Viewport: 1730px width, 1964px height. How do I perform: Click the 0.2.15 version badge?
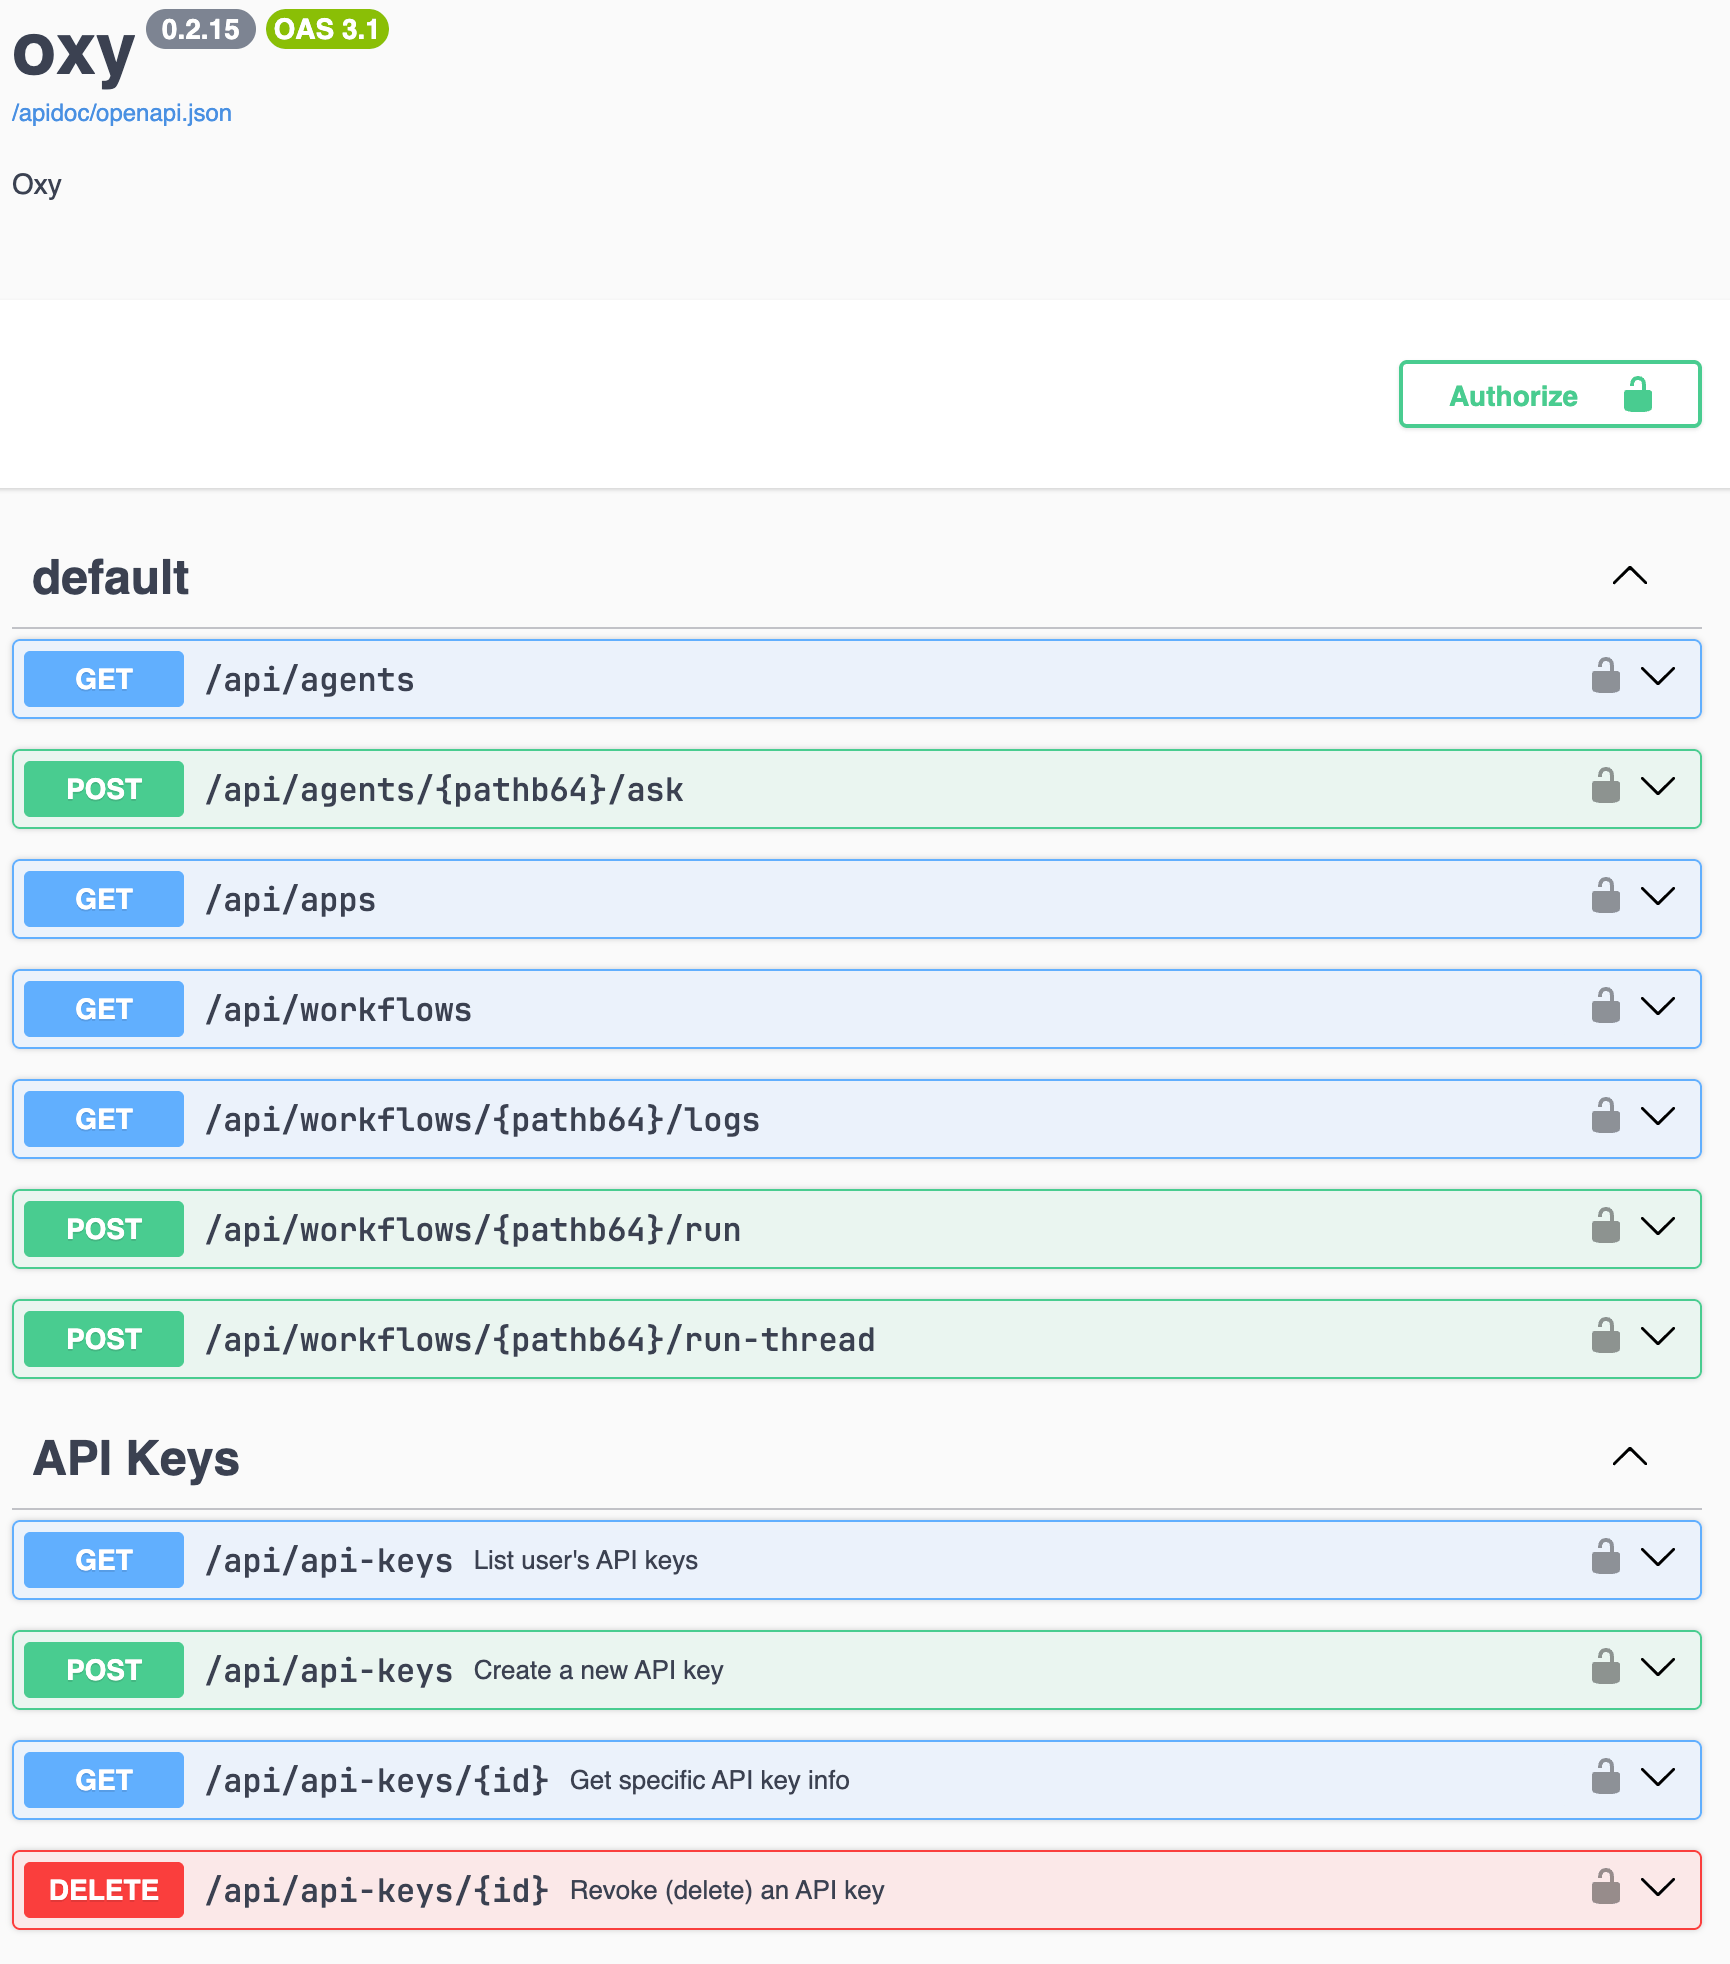click(x=201, y=29)
